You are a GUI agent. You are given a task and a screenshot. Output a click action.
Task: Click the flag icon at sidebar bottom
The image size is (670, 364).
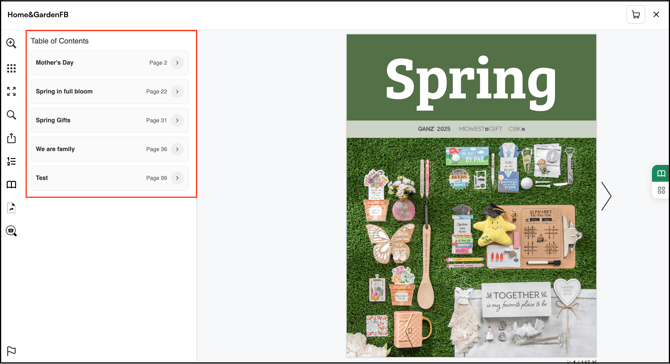11,351
